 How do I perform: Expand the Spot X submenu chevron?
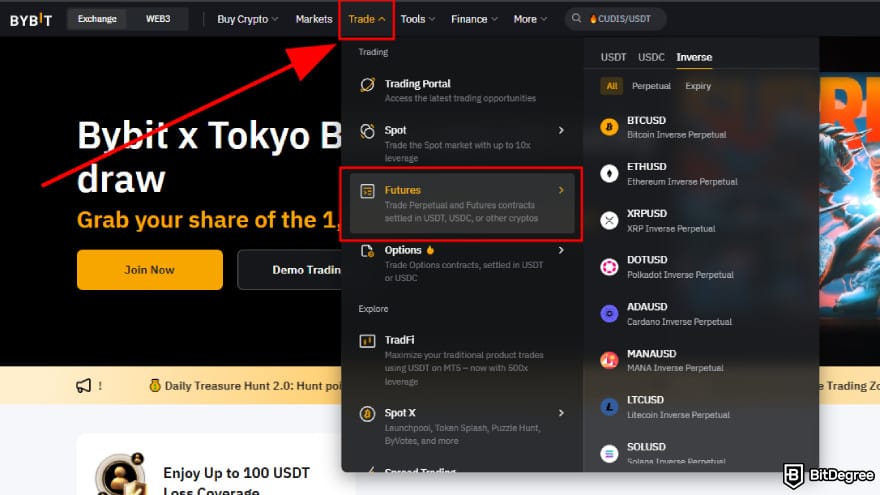(x=561, y=413)
